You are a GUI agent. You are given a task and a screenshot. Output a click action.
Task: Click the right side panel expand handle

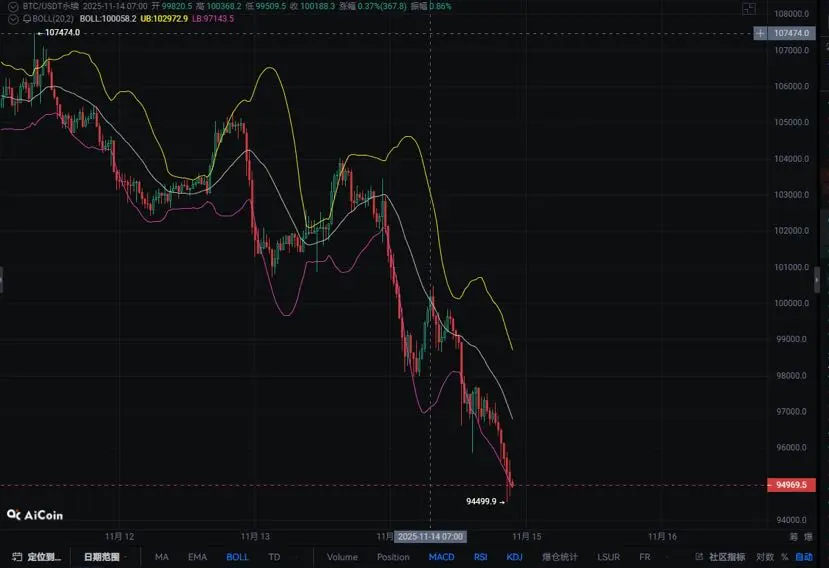tap(817, 280)
